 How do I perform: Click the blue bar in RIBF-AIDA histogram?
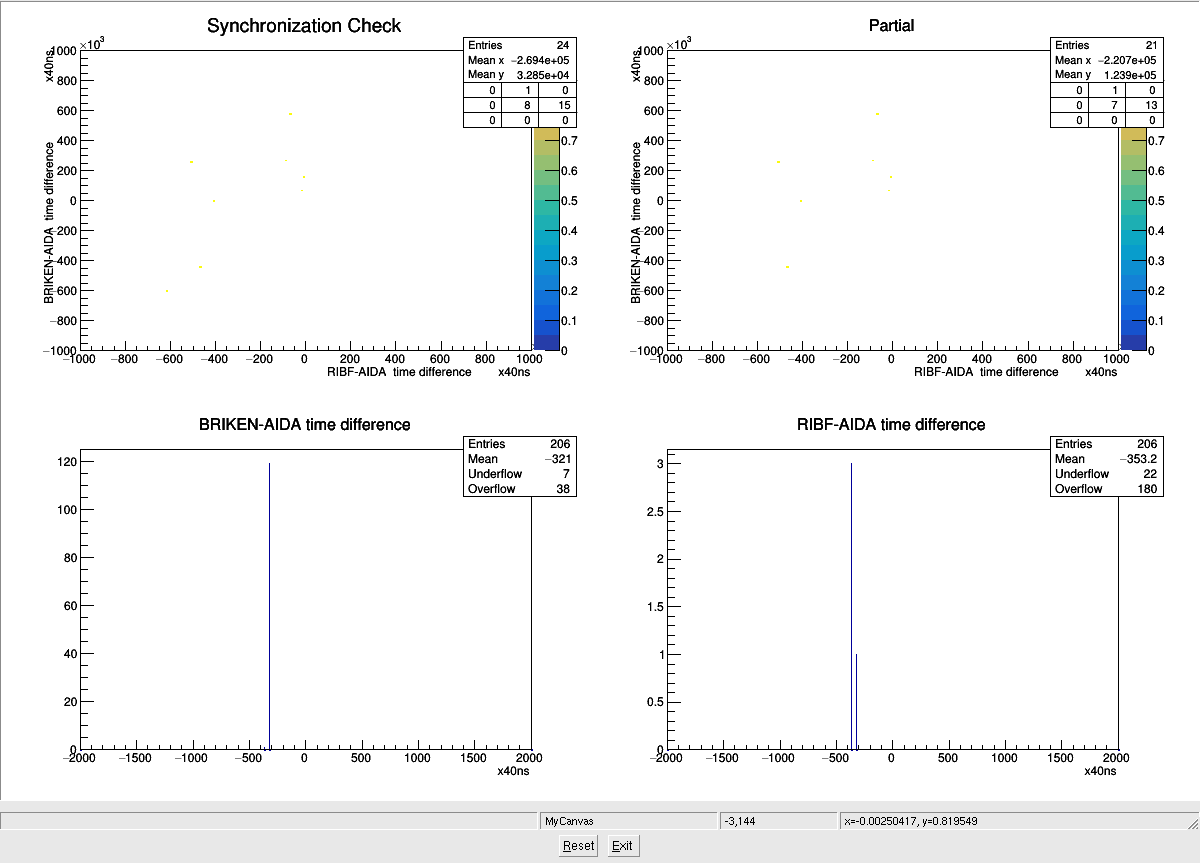(x=857, y=701)
